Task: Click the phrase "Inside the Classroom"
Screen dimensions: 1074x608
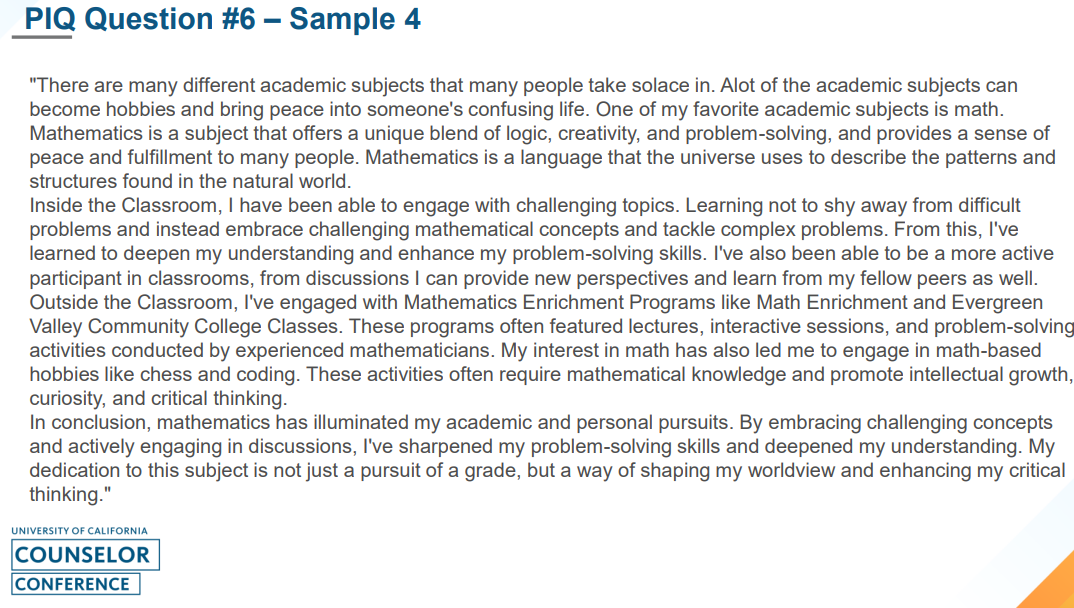Action: 117,205
